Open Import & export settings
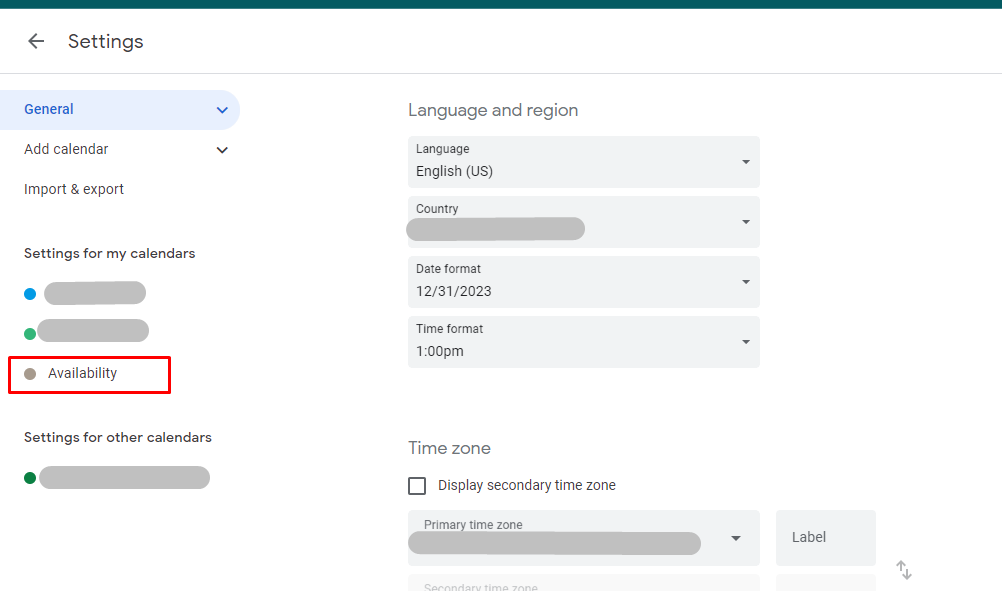The width and height of the screenshot is (1002, 591). pos(74,189)
